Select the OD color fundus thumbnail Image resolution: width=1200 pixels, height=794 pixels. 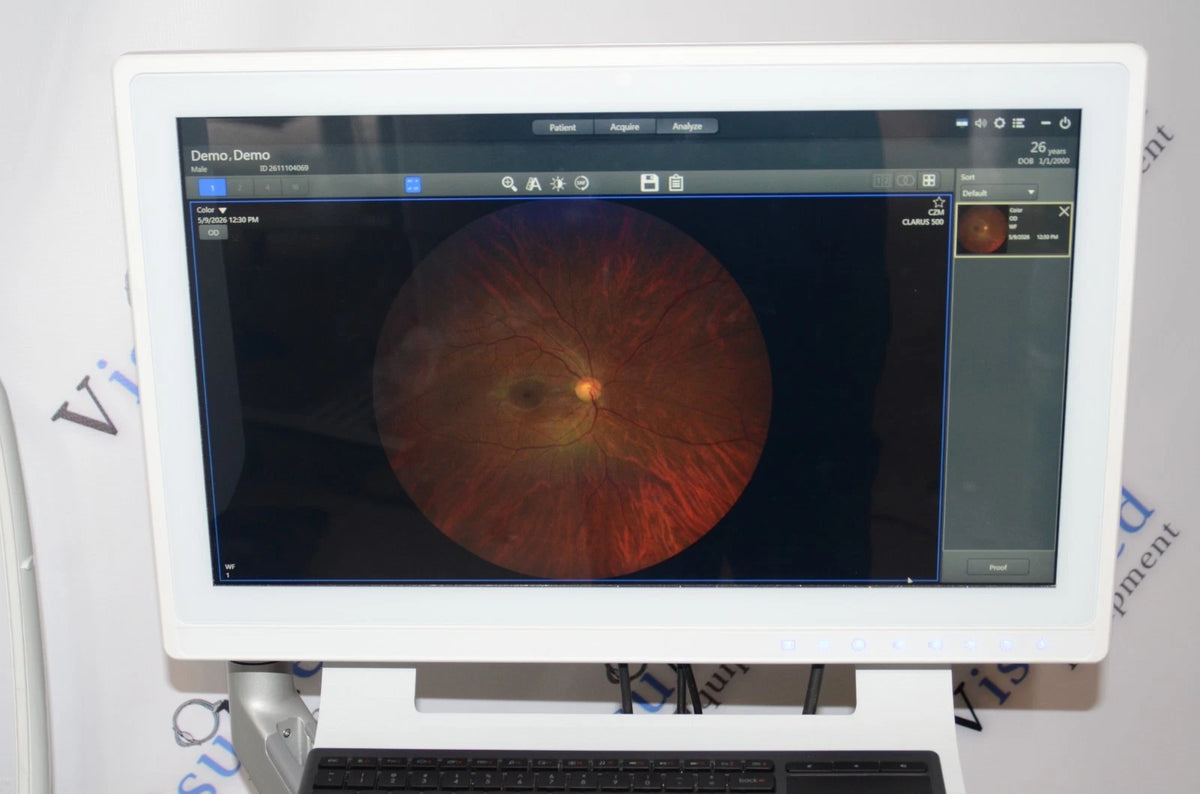(1012, 230)
